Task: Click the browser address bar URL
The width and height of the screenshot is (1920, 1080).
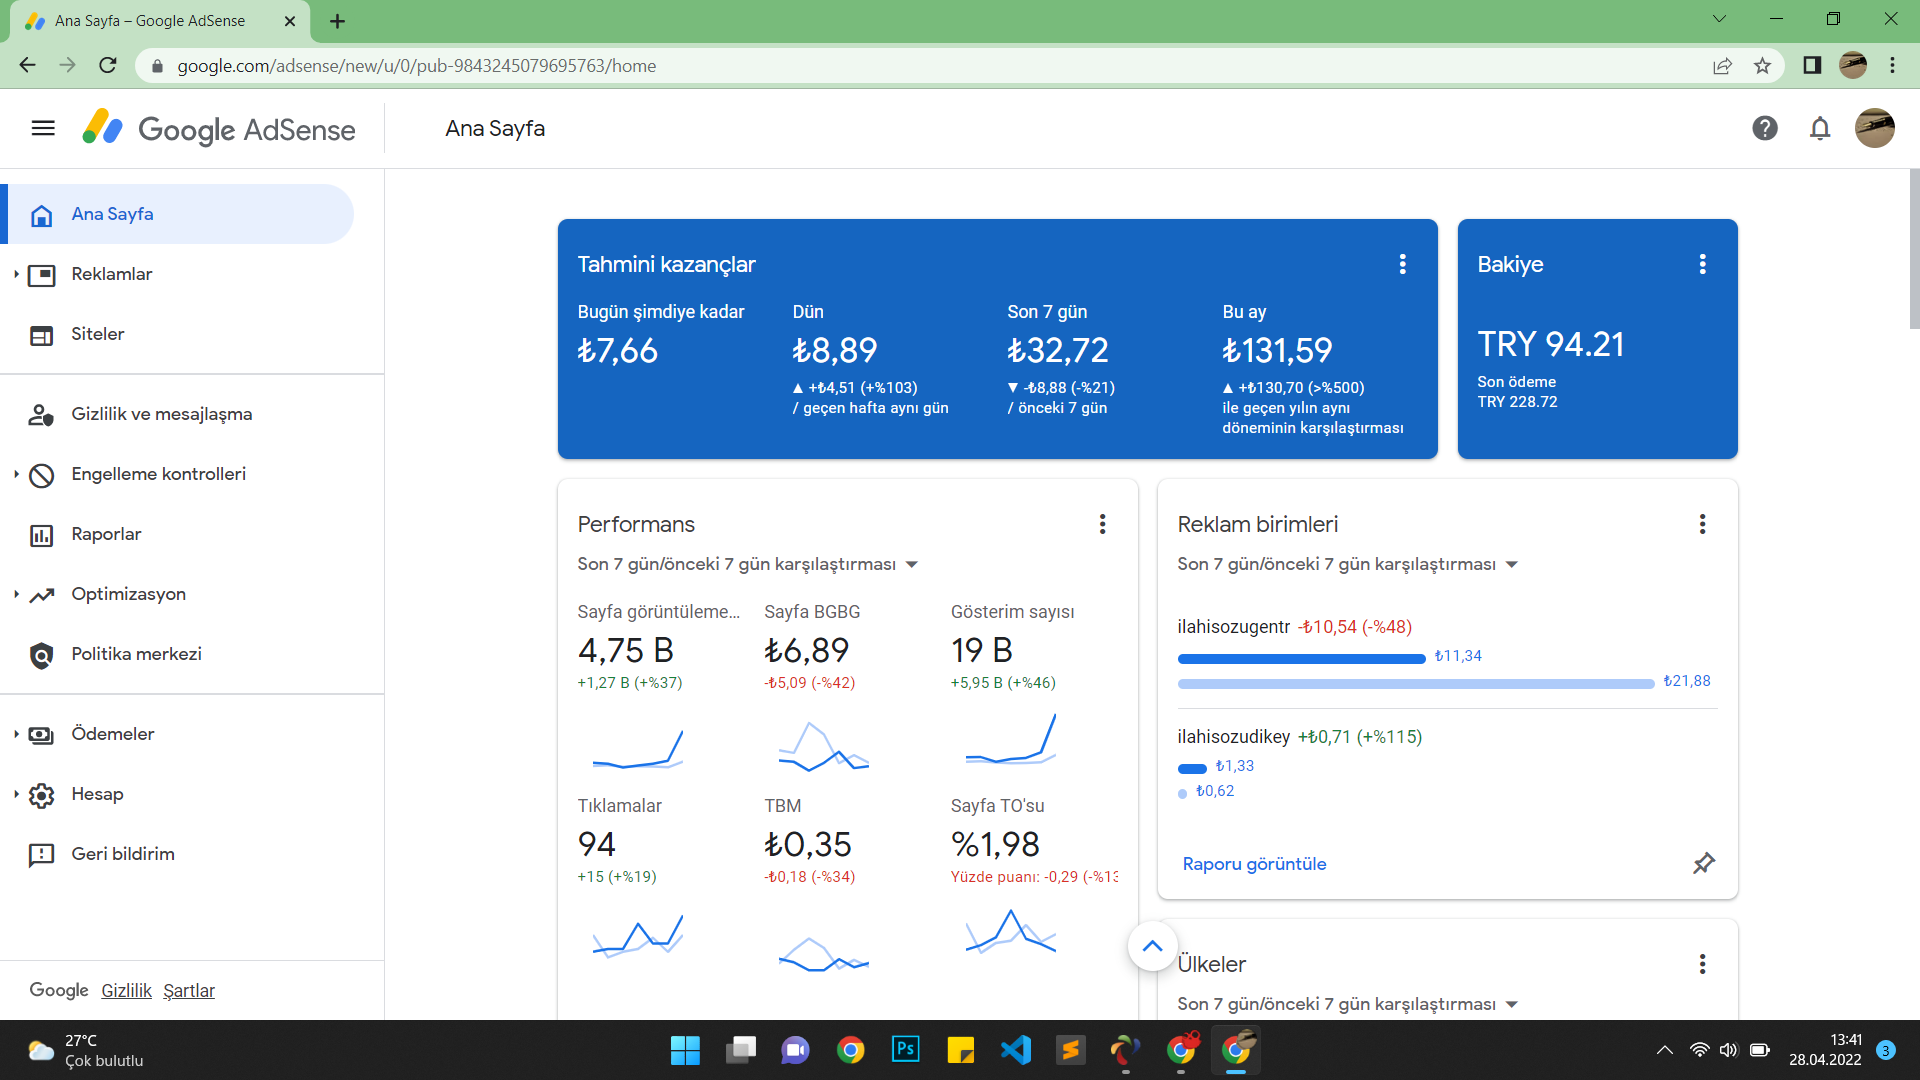Action: pyautogui.click(x=417, y=66)
